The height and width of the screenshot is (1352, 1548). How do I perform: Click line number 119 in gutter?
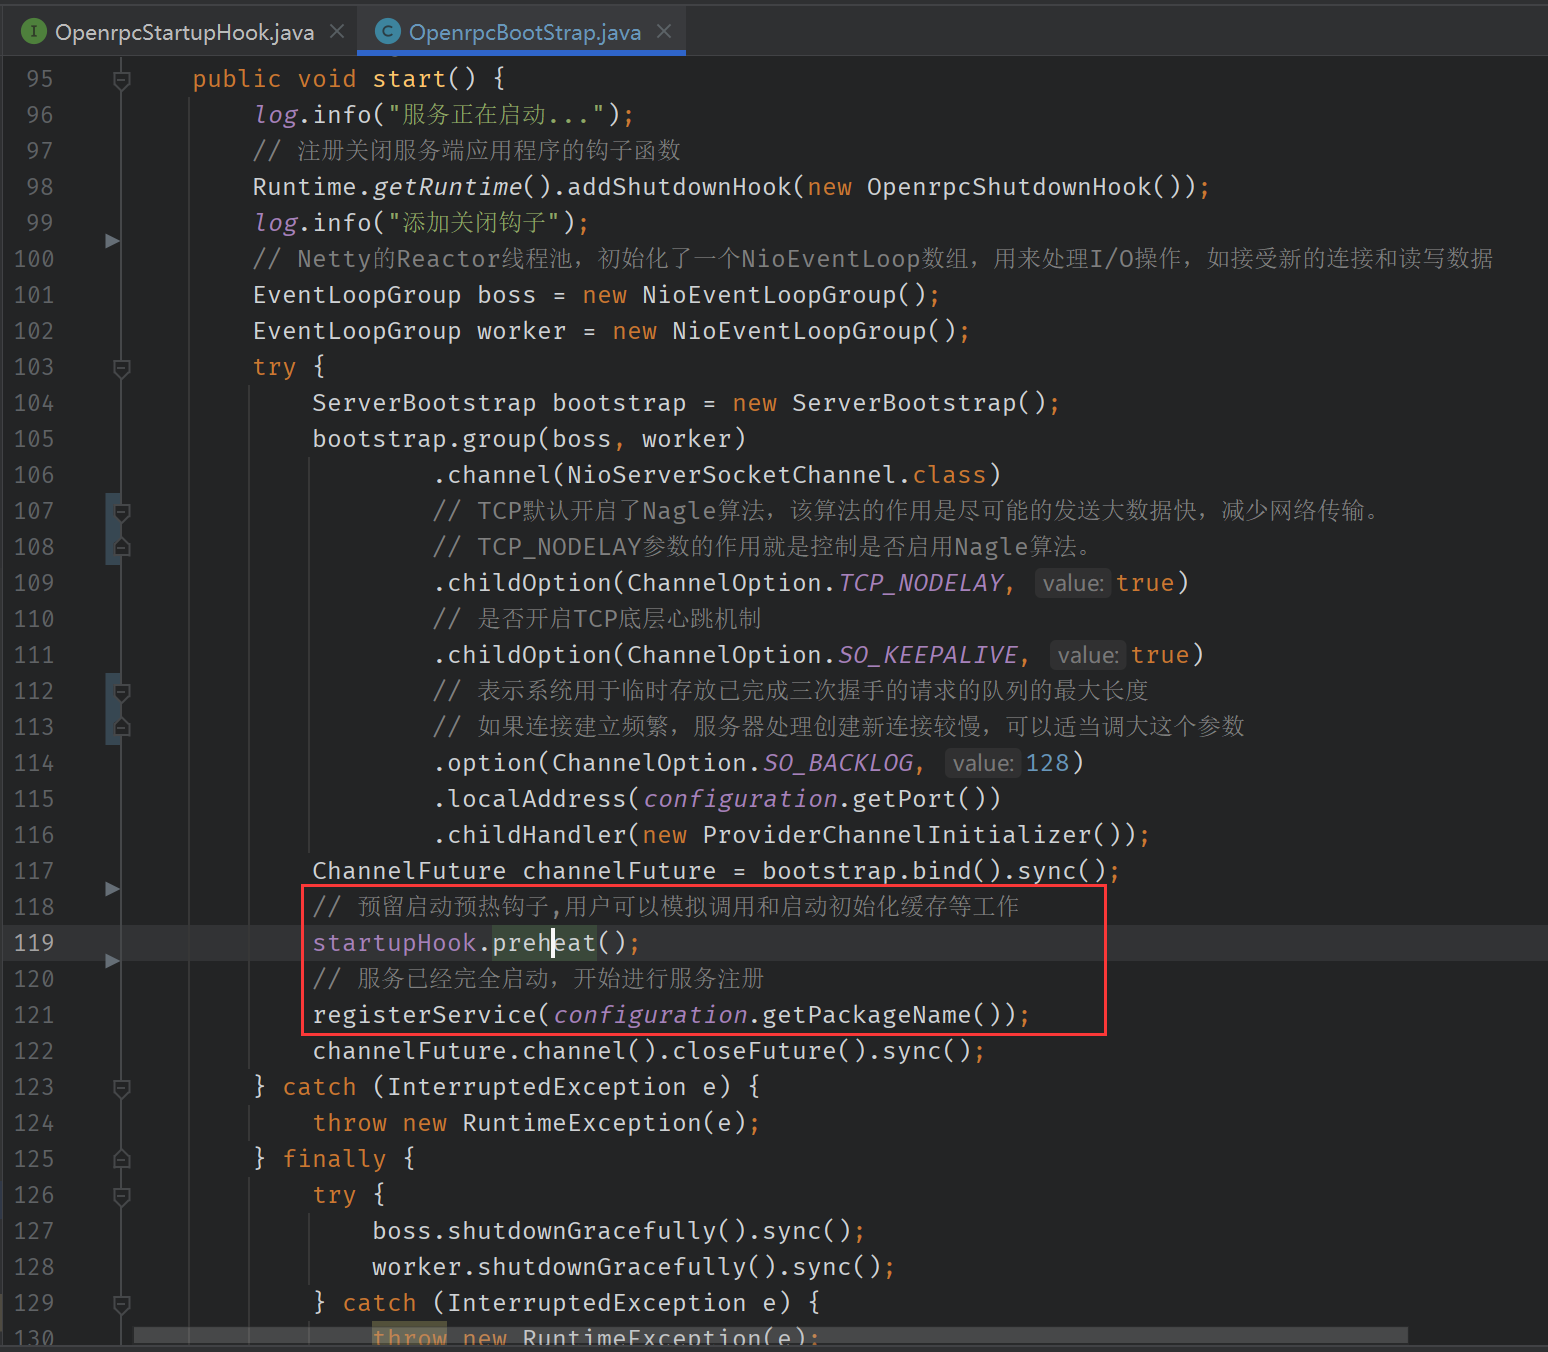tap(34, 943)
